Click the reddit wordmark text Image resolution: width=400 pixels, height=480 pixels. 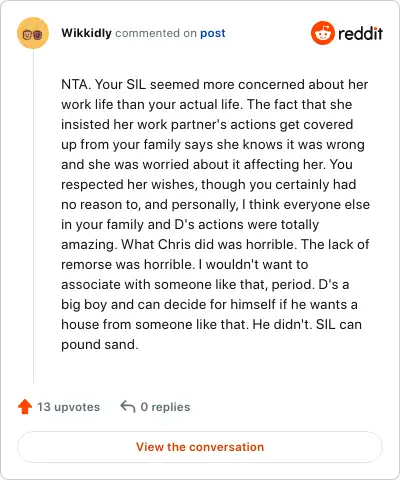[360, 33]
